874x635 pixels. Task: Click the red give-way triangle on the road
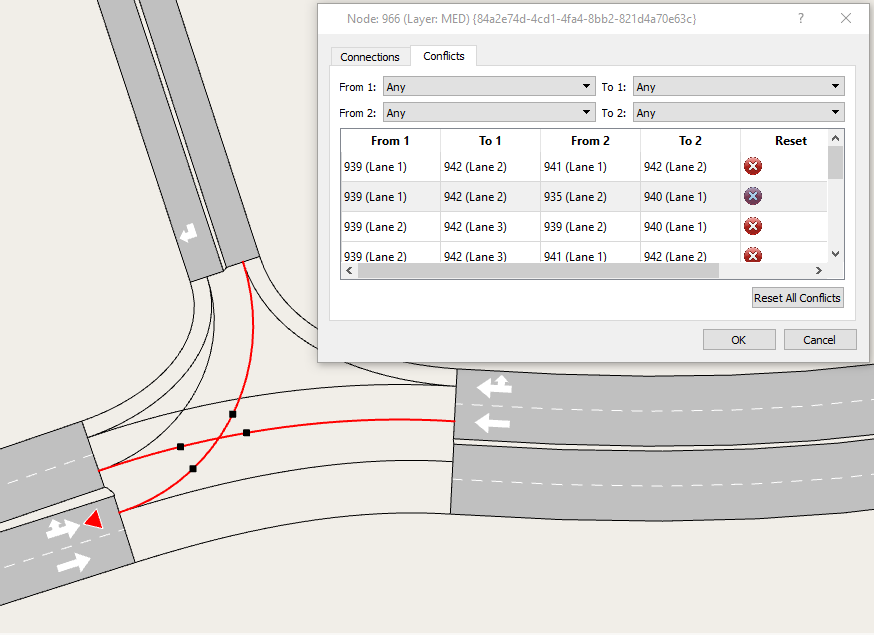coord(93,519)
